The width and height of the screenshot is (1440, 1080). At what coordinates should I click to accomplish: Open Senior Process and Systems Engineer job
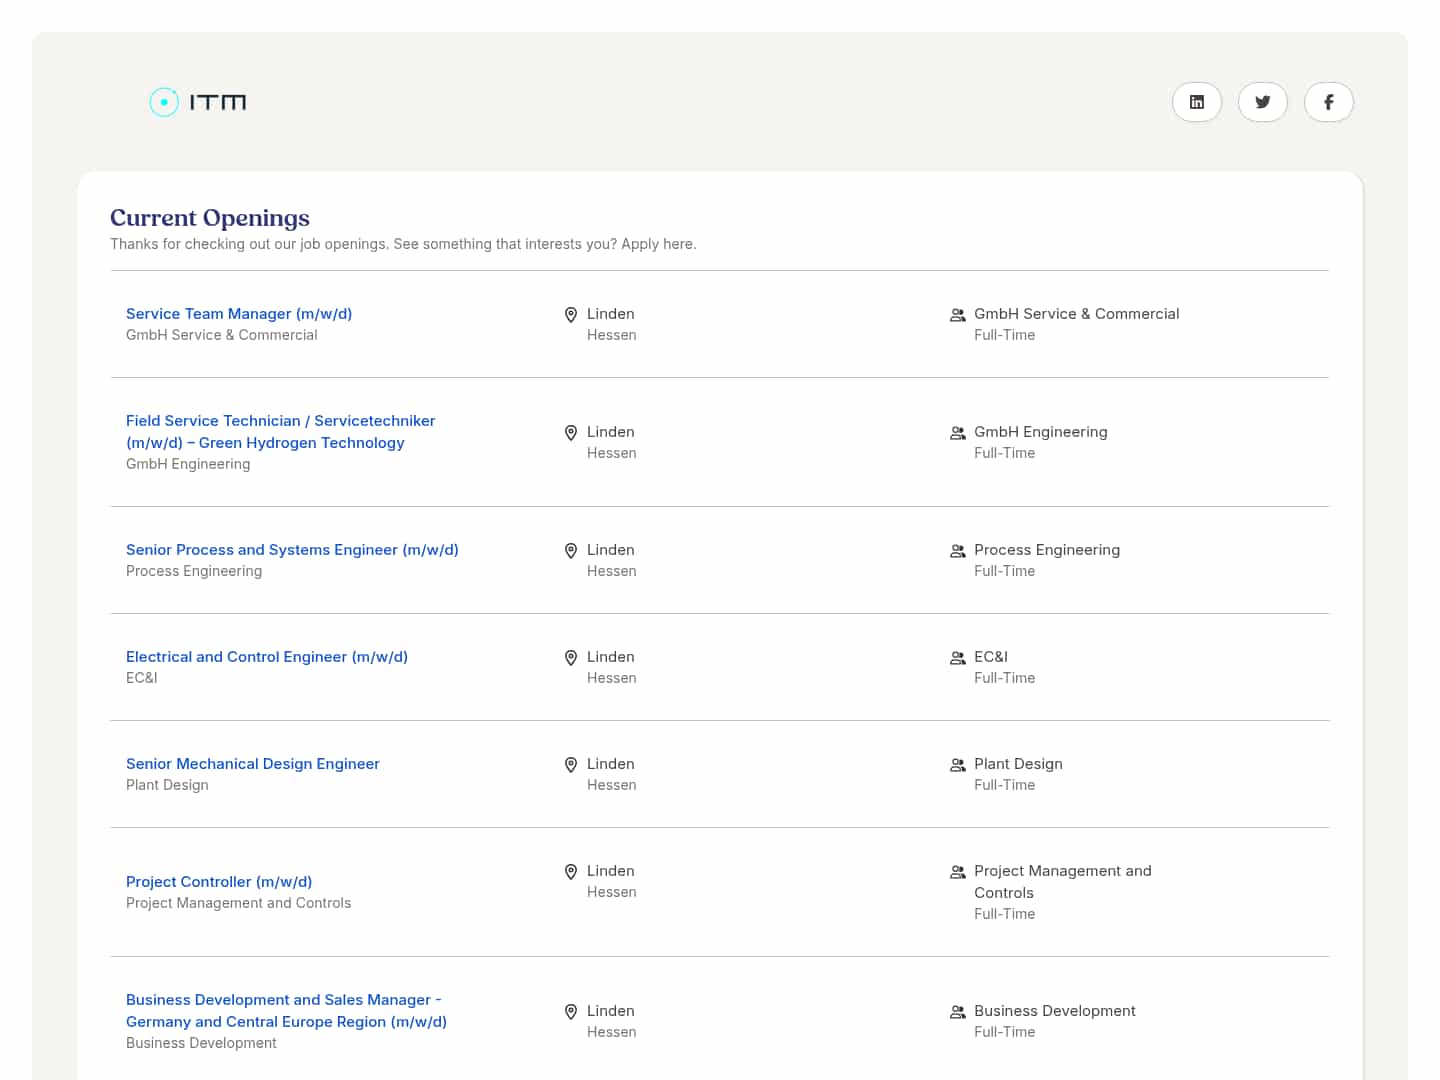pos(292,550)
